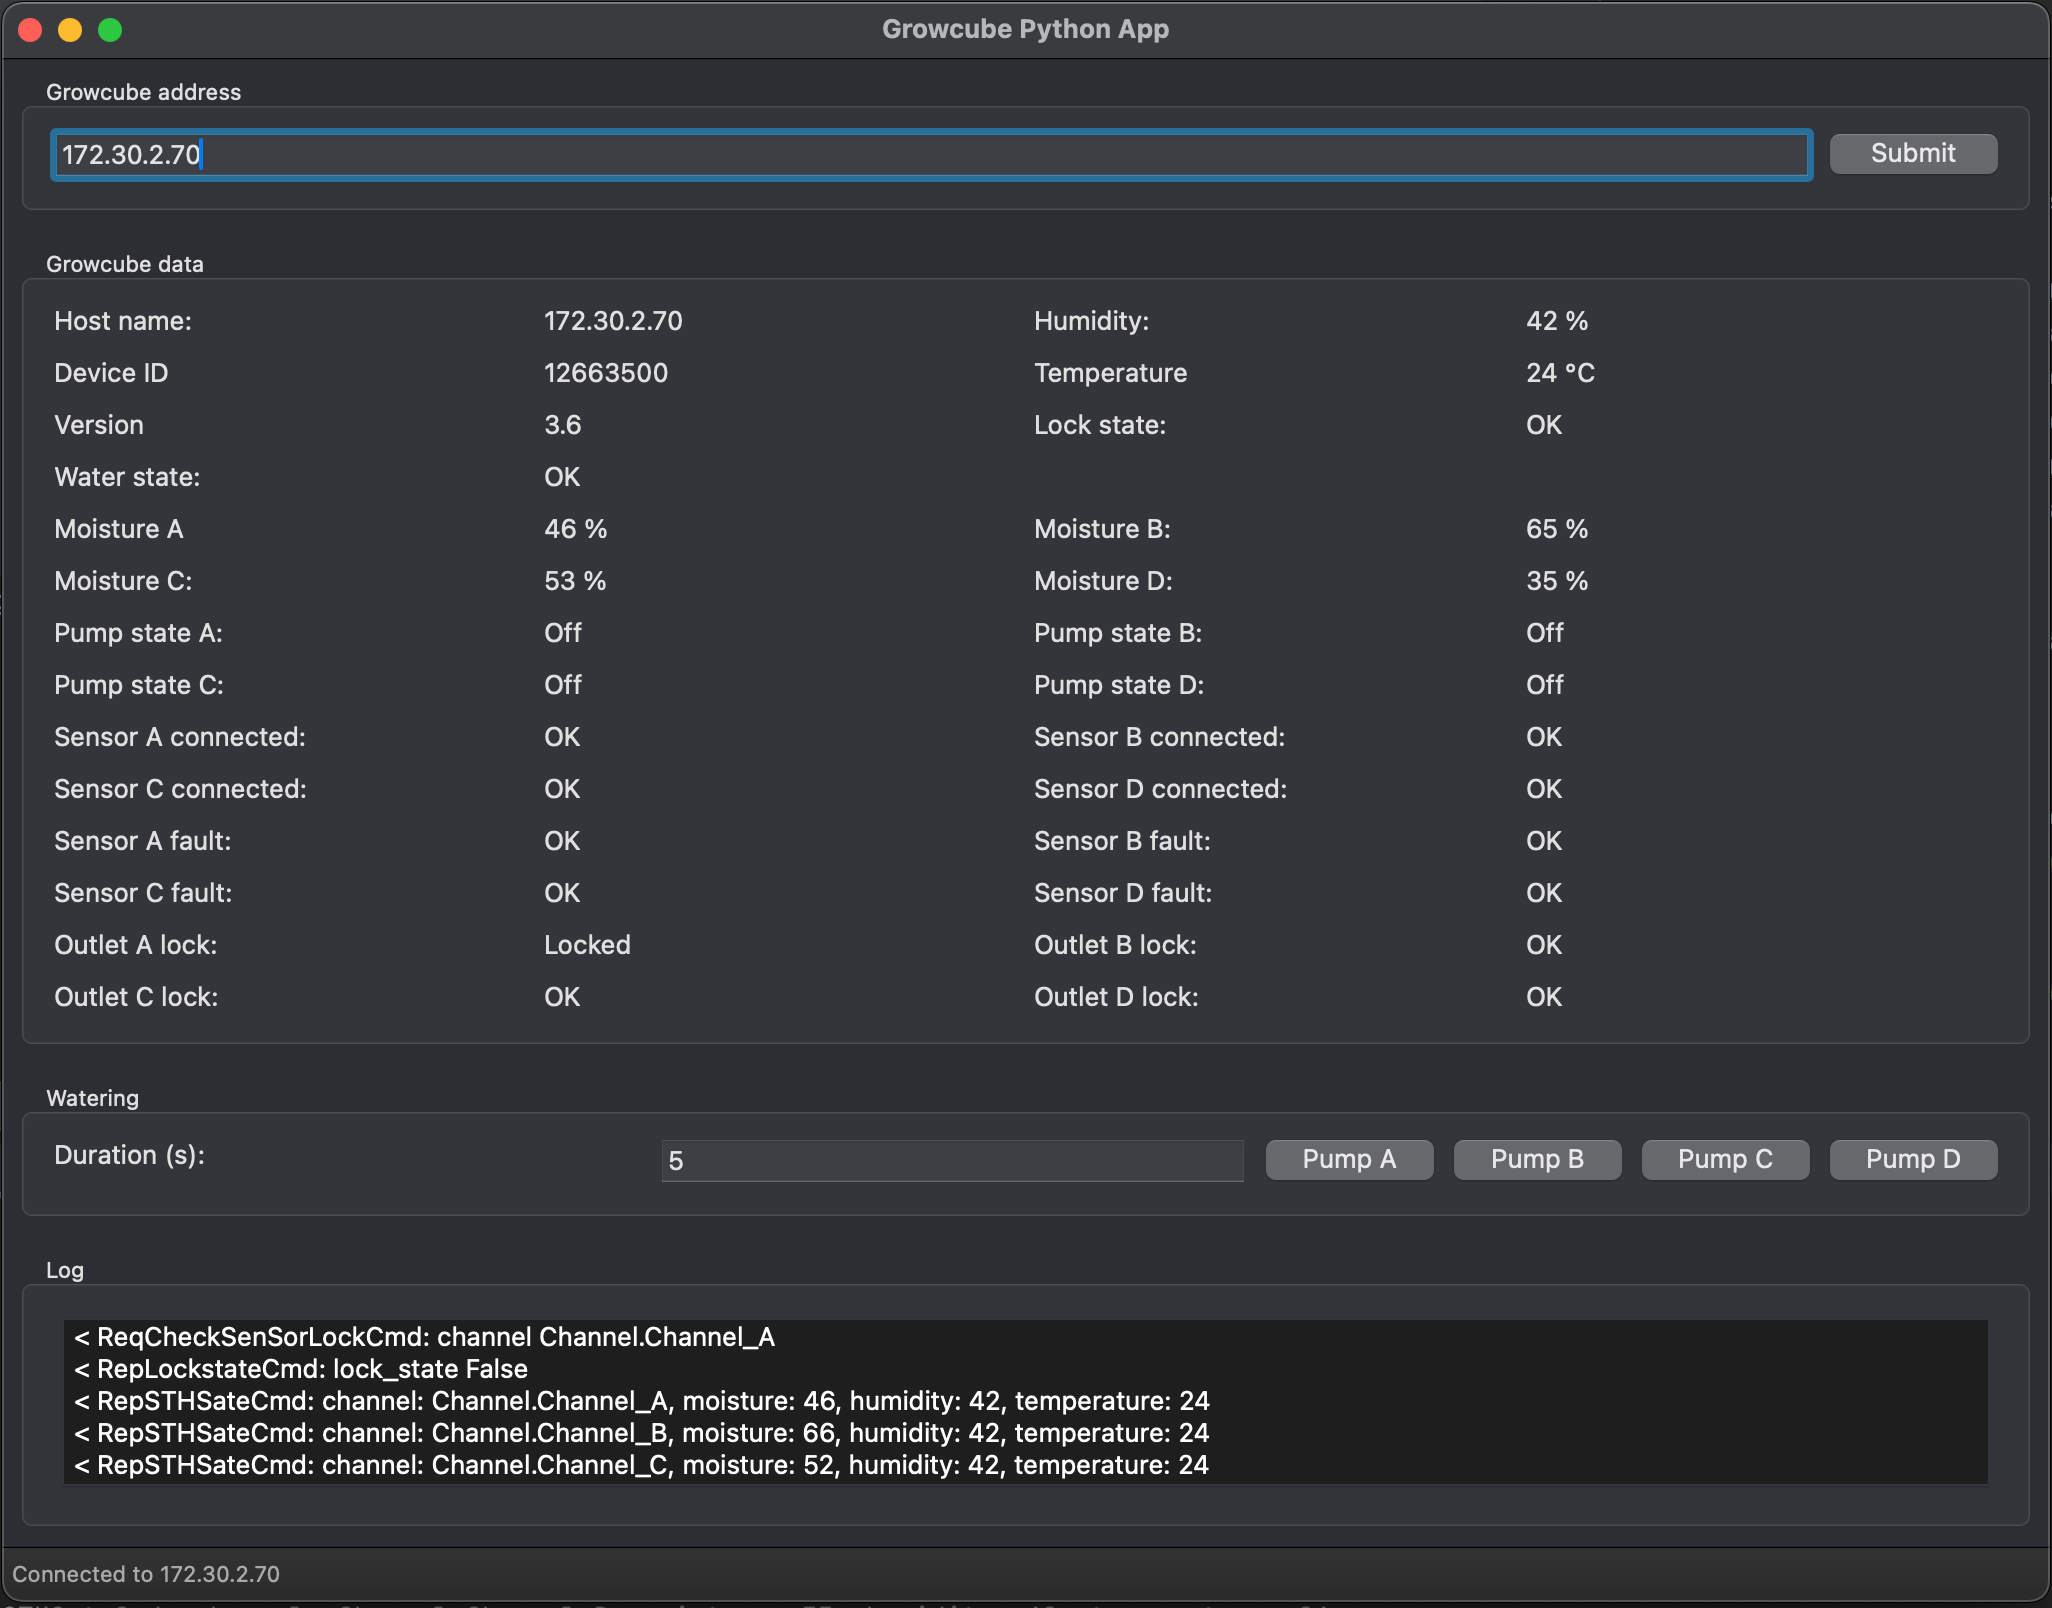Viewport: 2052px width, 1608px height.
Task: Click the Pump state A label
Action: [x=138, y=633]
